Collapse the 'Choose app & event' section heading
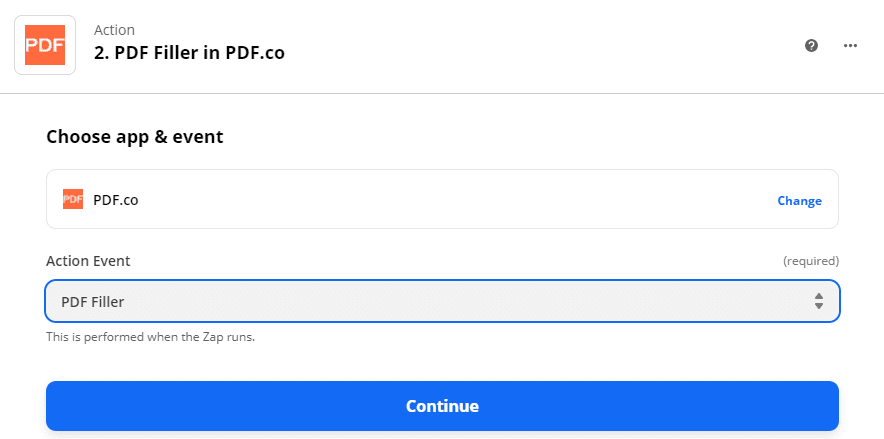 coord(135,136)
